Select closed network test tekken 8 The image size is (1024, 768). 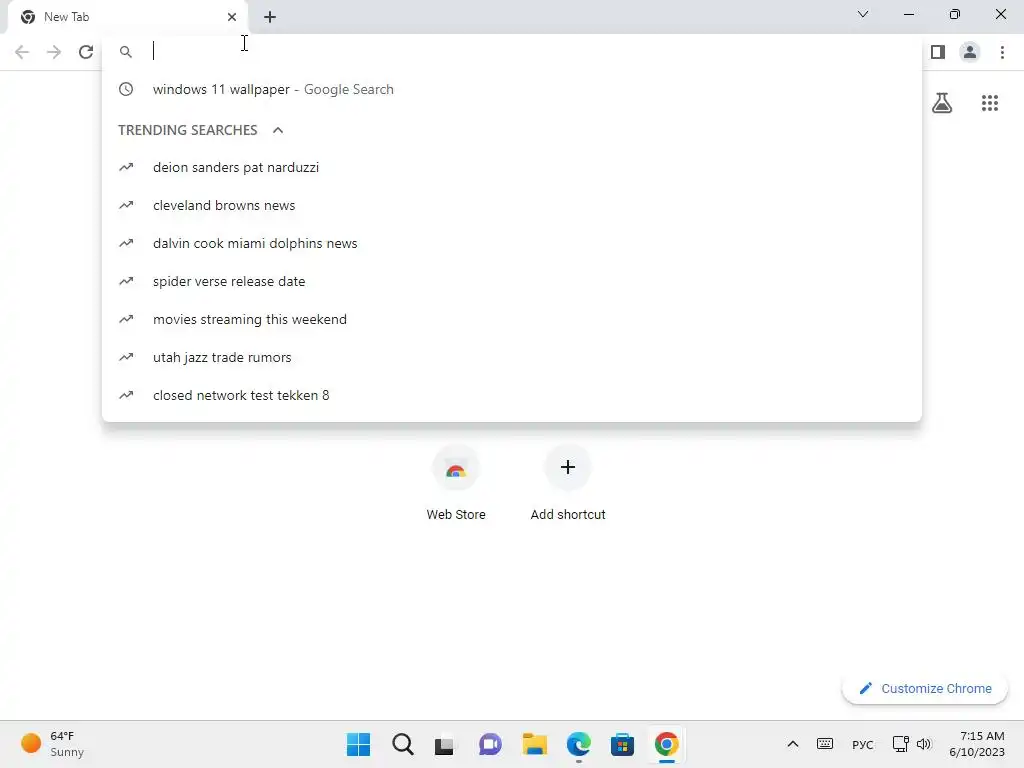512,395
